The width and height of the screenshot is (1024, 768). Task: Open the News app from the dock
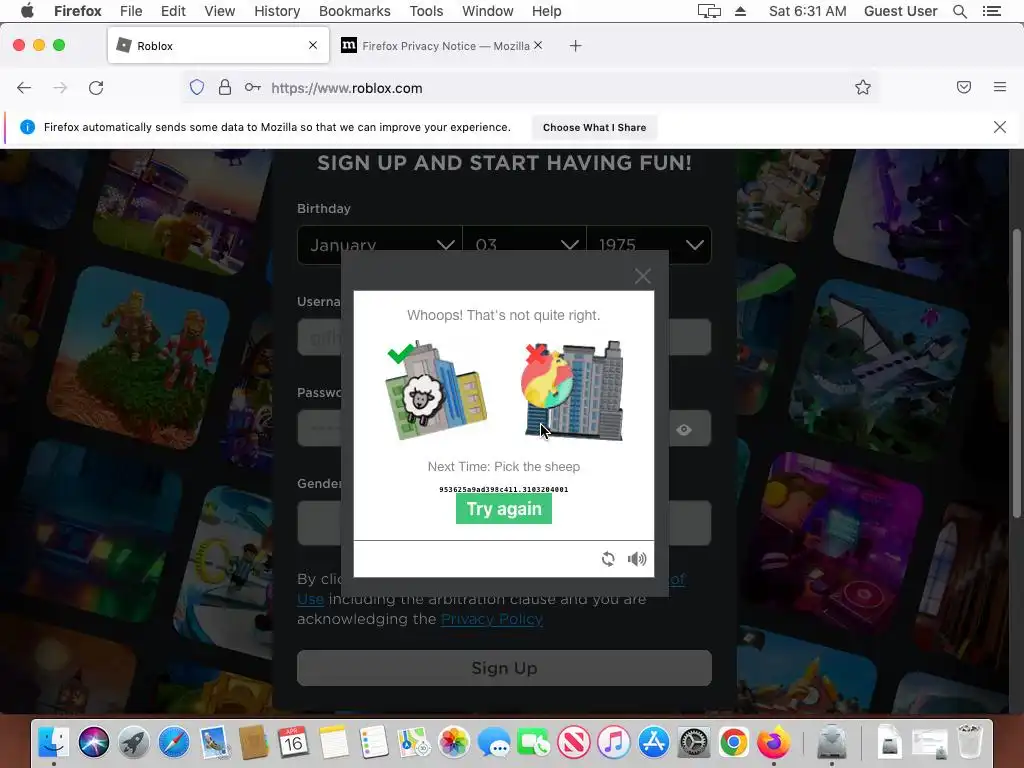tap(574, 743)
